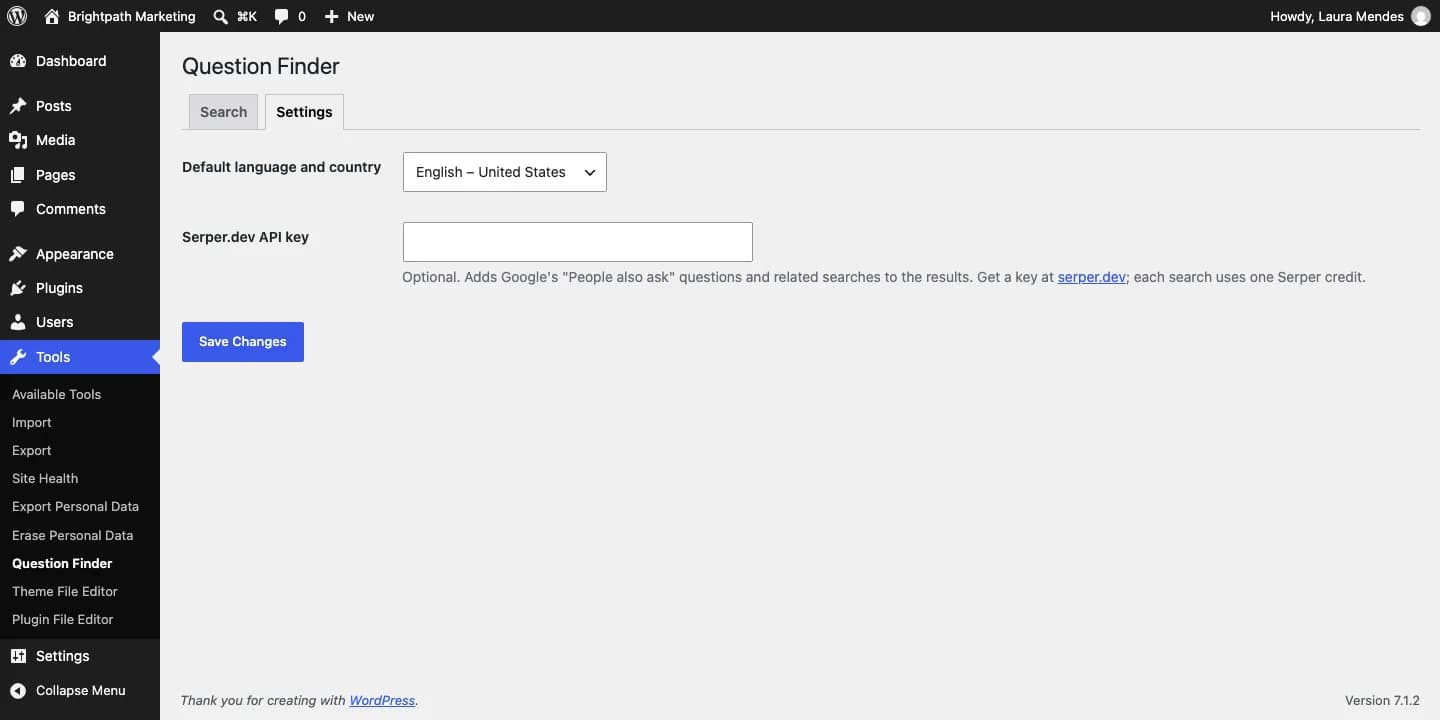Viewport: 1440px width, 720px height.
Task: Click the Posts pushpin icon
Action: [18, 106]
